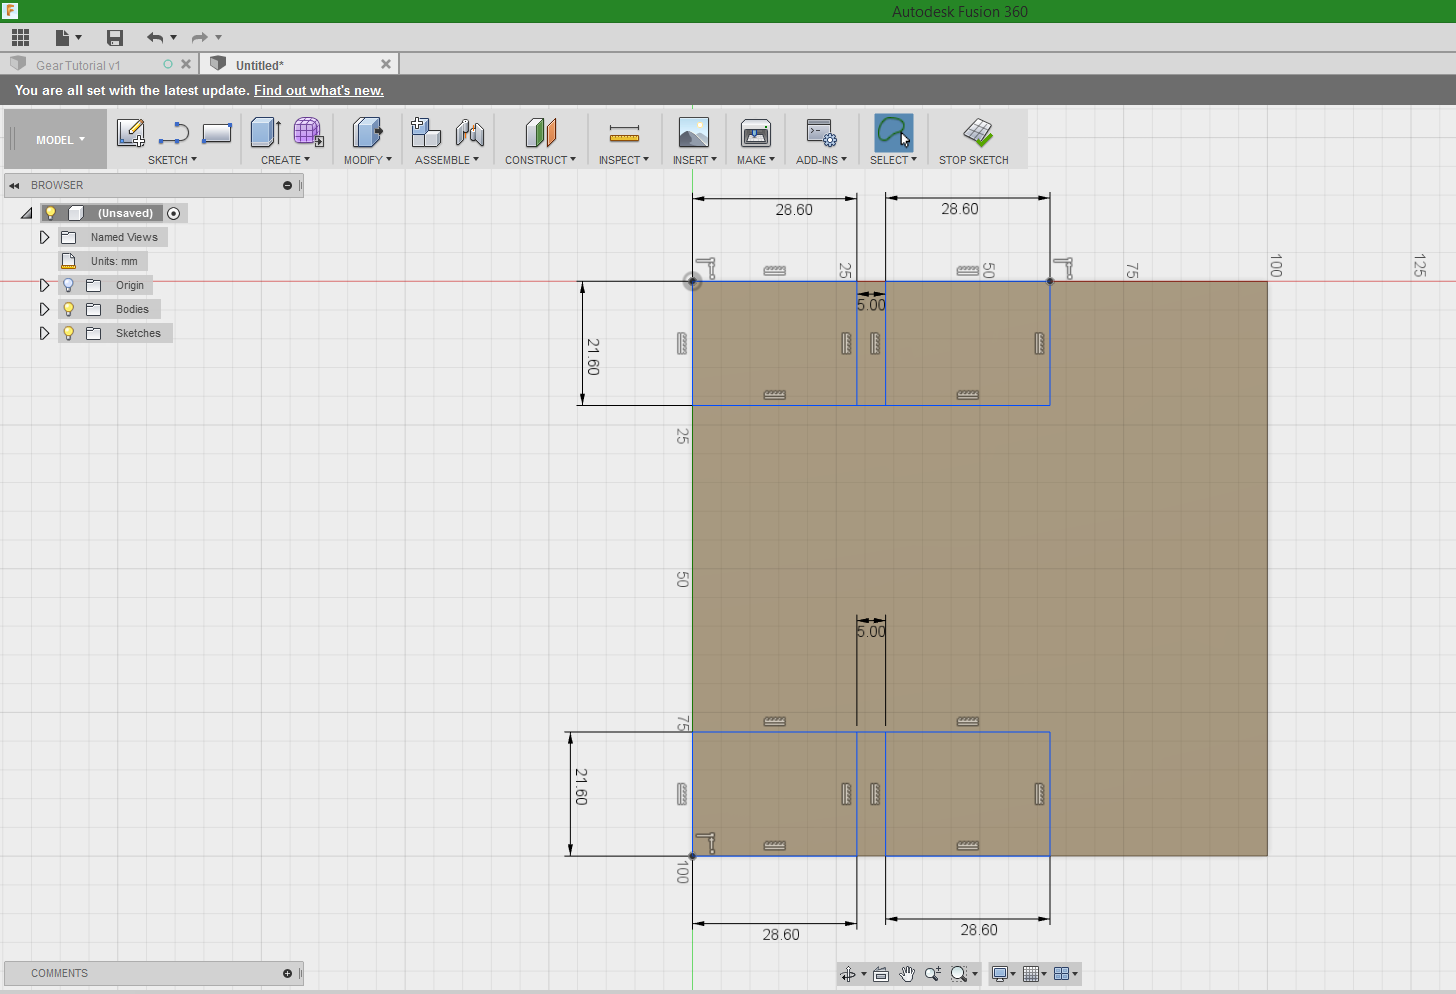
Task: Click the 3D Print icon under Make
Action: [x=755, y=133]
